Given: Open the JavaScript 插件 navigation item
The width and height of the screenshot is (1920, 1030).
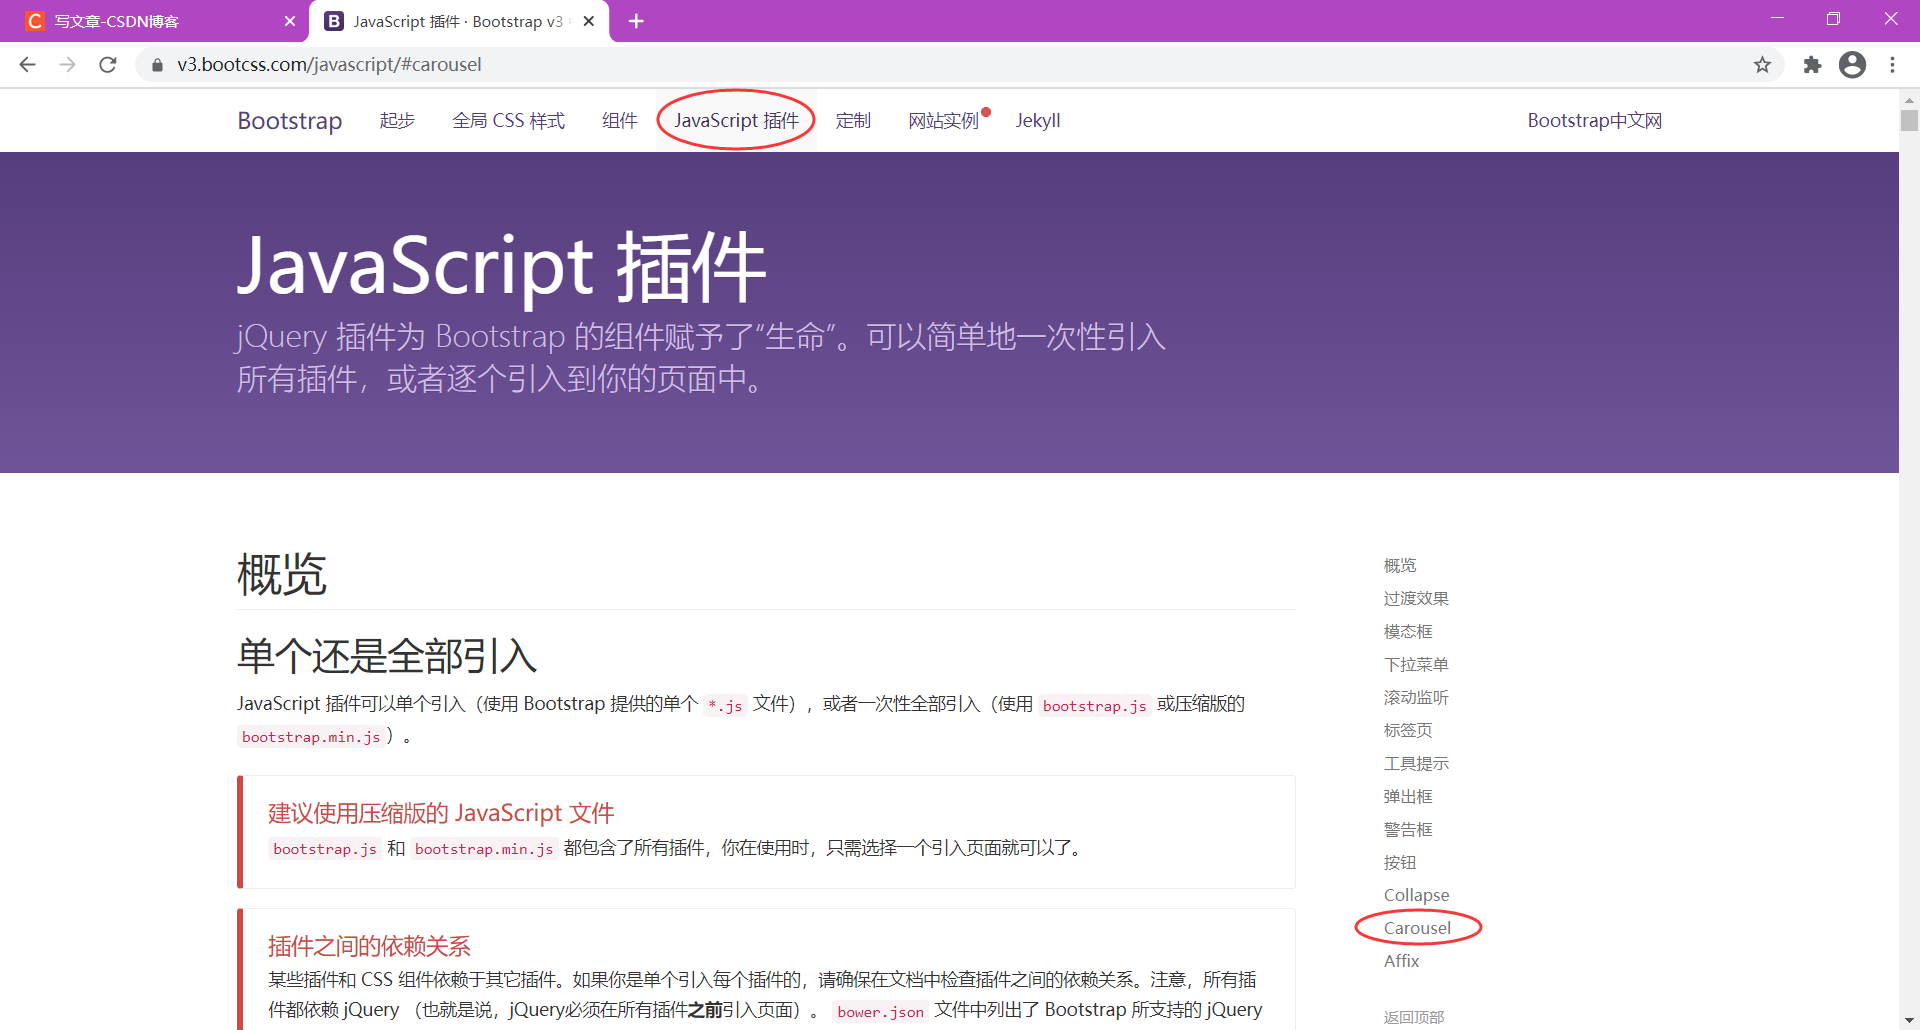Looking at the screenshot, I should click(x=736, y=121).
